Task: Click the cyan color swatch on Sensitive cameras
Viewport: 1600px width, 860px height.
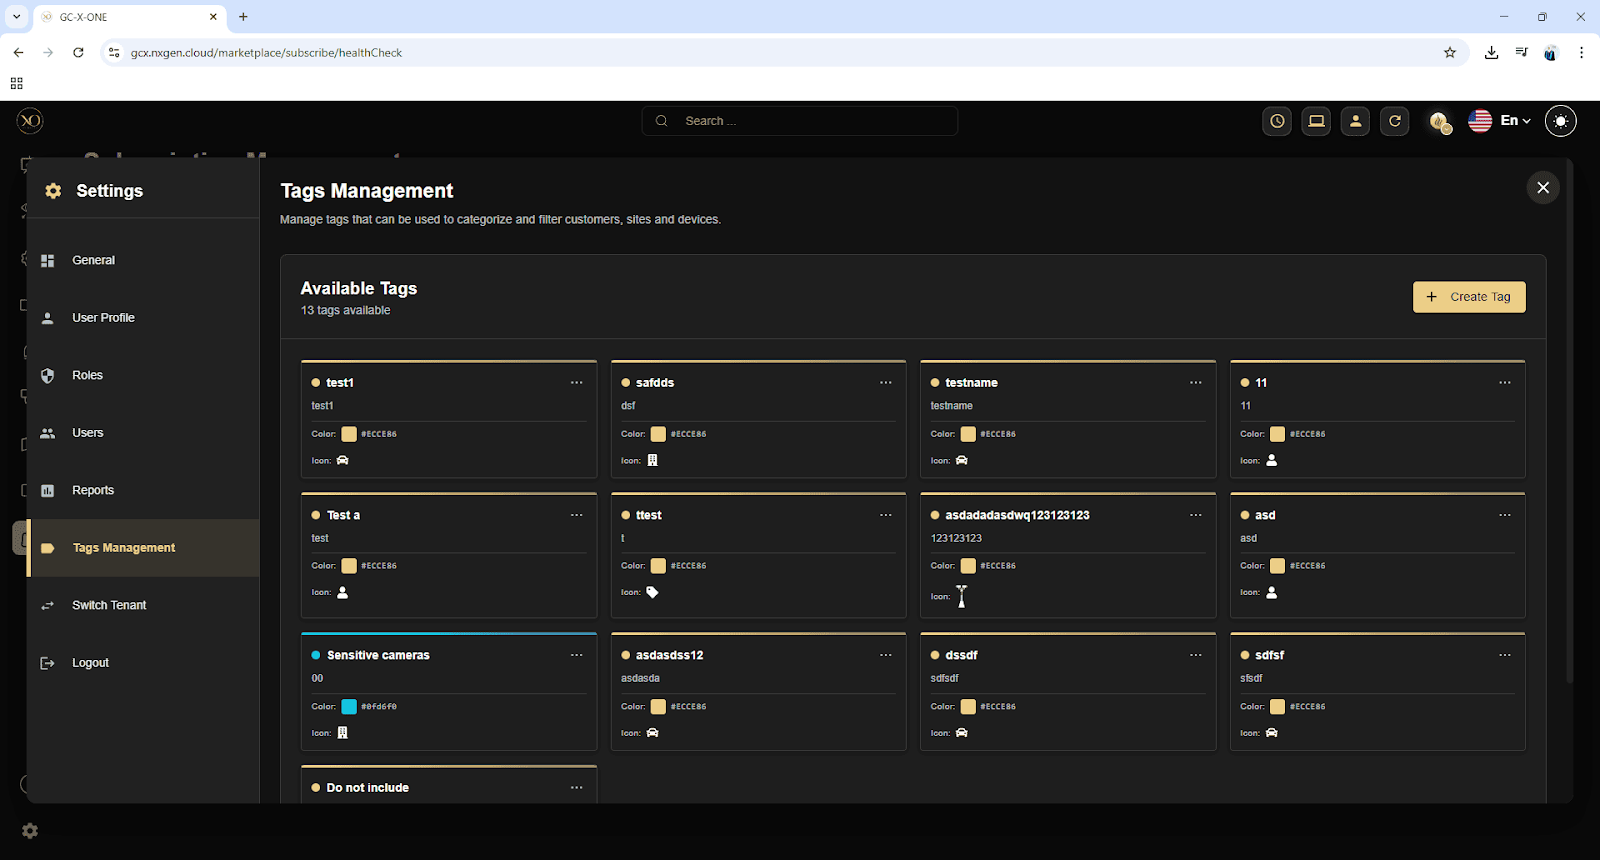Action: (x=349, y=707)
